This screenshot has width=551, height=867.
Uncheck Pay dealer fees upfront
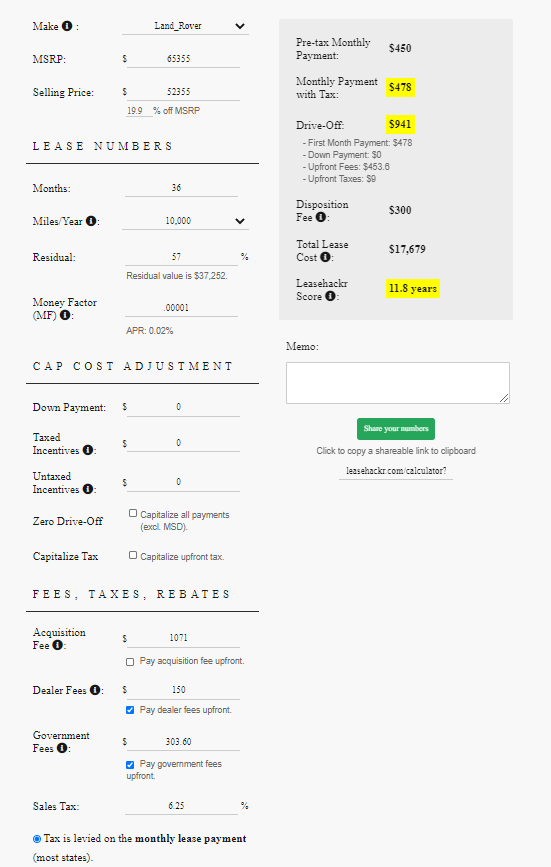[130, 710]
